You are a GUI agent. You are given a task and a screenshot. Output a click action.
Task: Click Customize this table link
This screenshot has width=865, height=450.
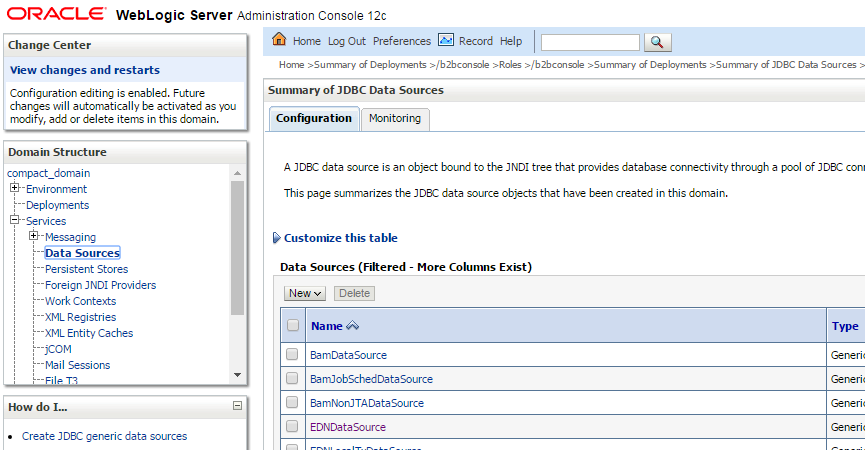coord(340,238)
